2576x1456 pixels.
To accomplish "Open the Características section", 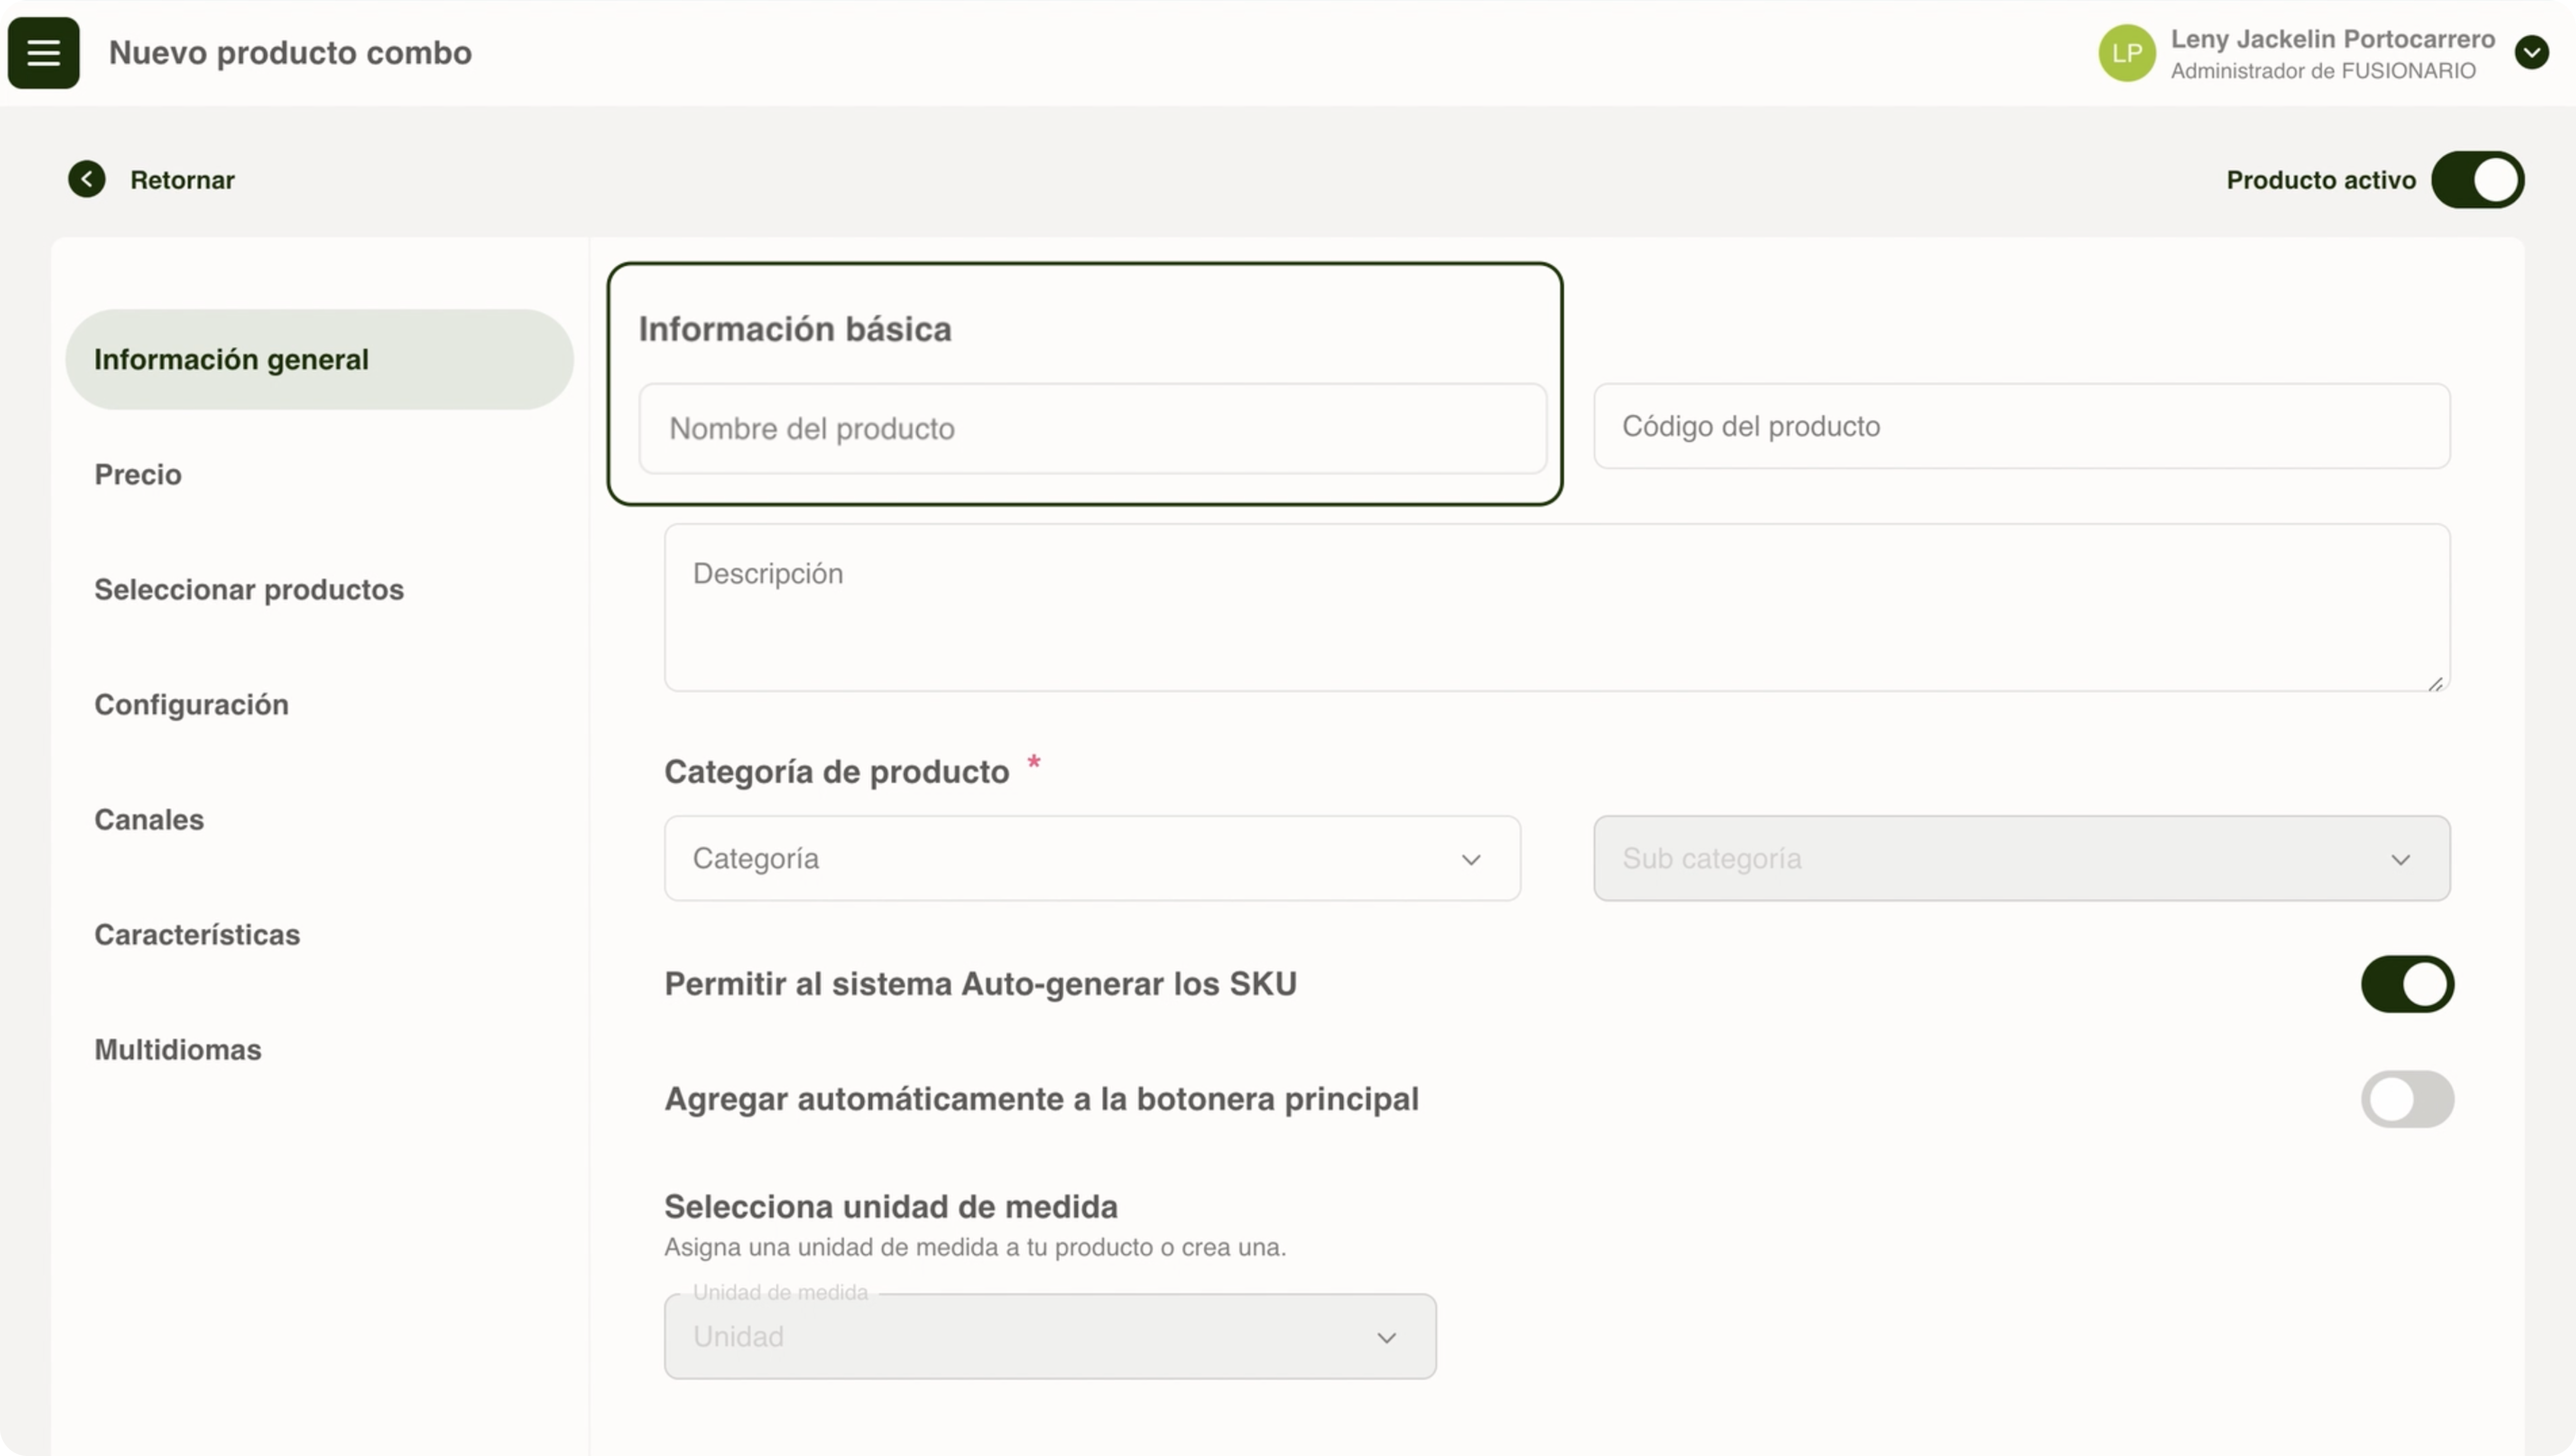I will tap(197, 934).
